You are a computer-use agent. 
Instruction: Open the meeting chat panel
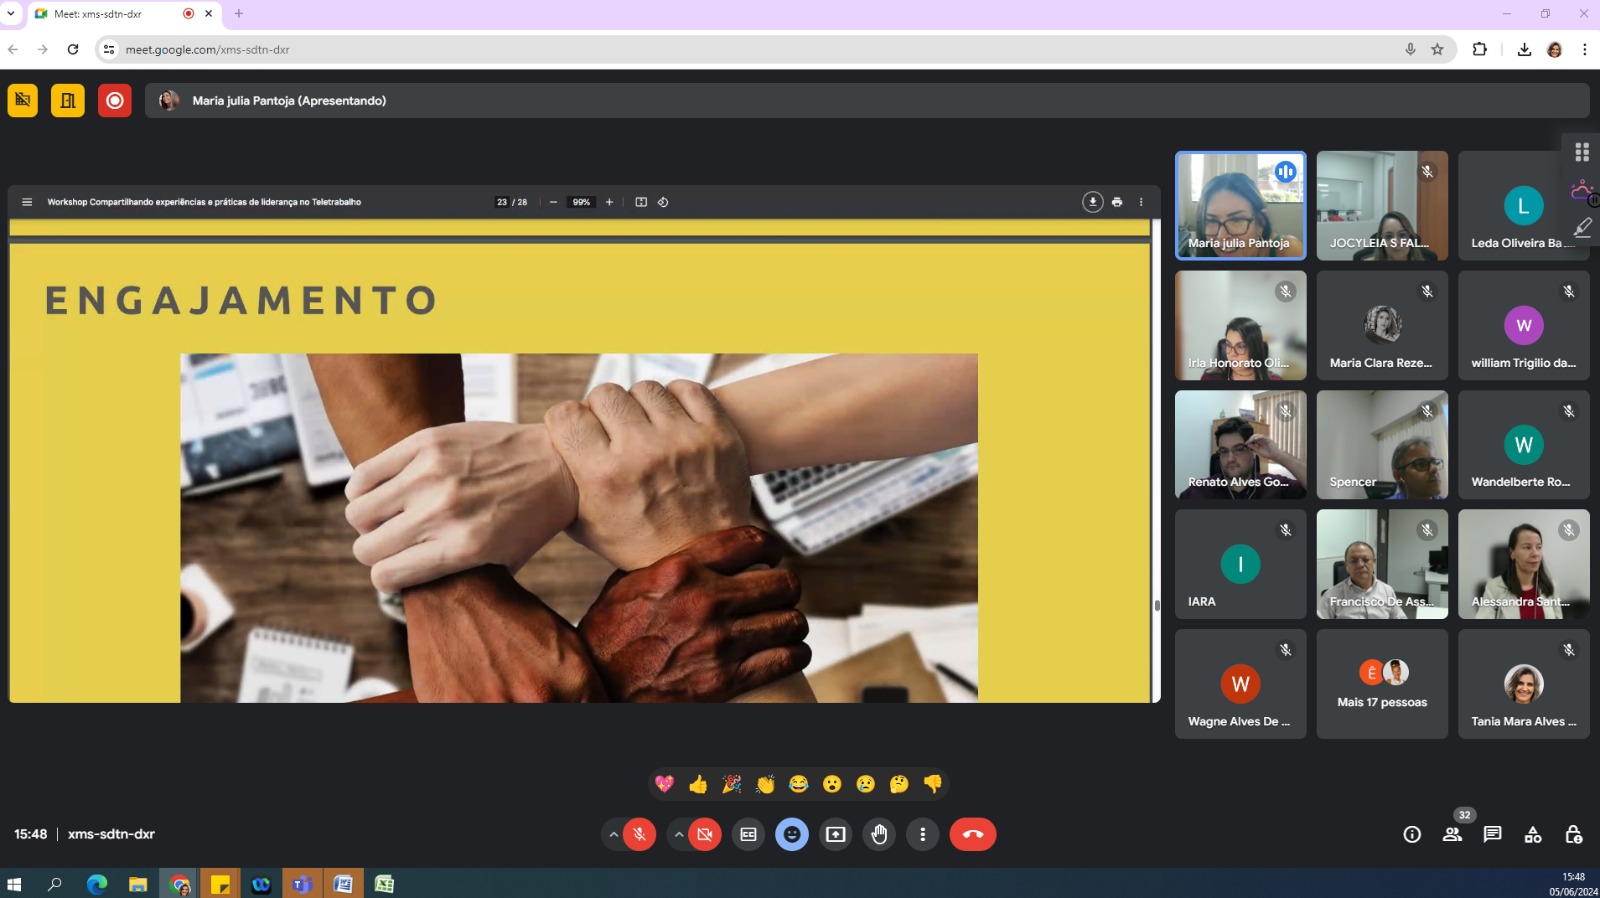coord(1492,834)
